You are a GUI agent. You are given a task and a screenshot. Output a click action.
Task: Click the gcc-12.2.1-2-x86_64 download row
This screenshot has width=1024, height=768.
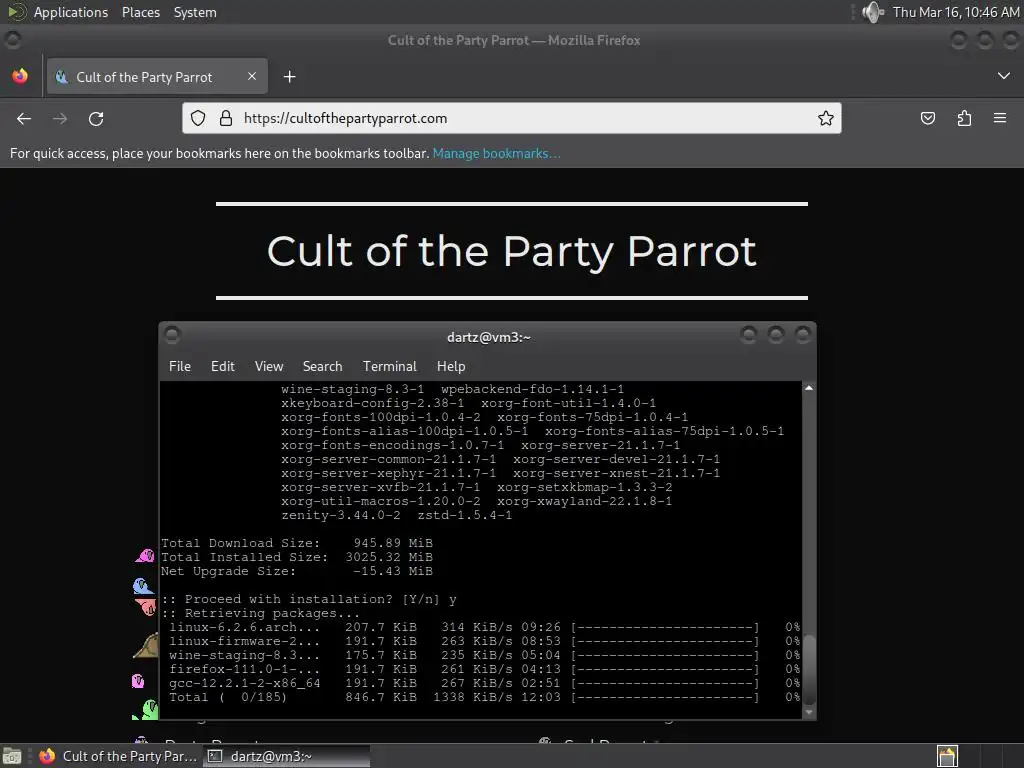click(485, 684)
